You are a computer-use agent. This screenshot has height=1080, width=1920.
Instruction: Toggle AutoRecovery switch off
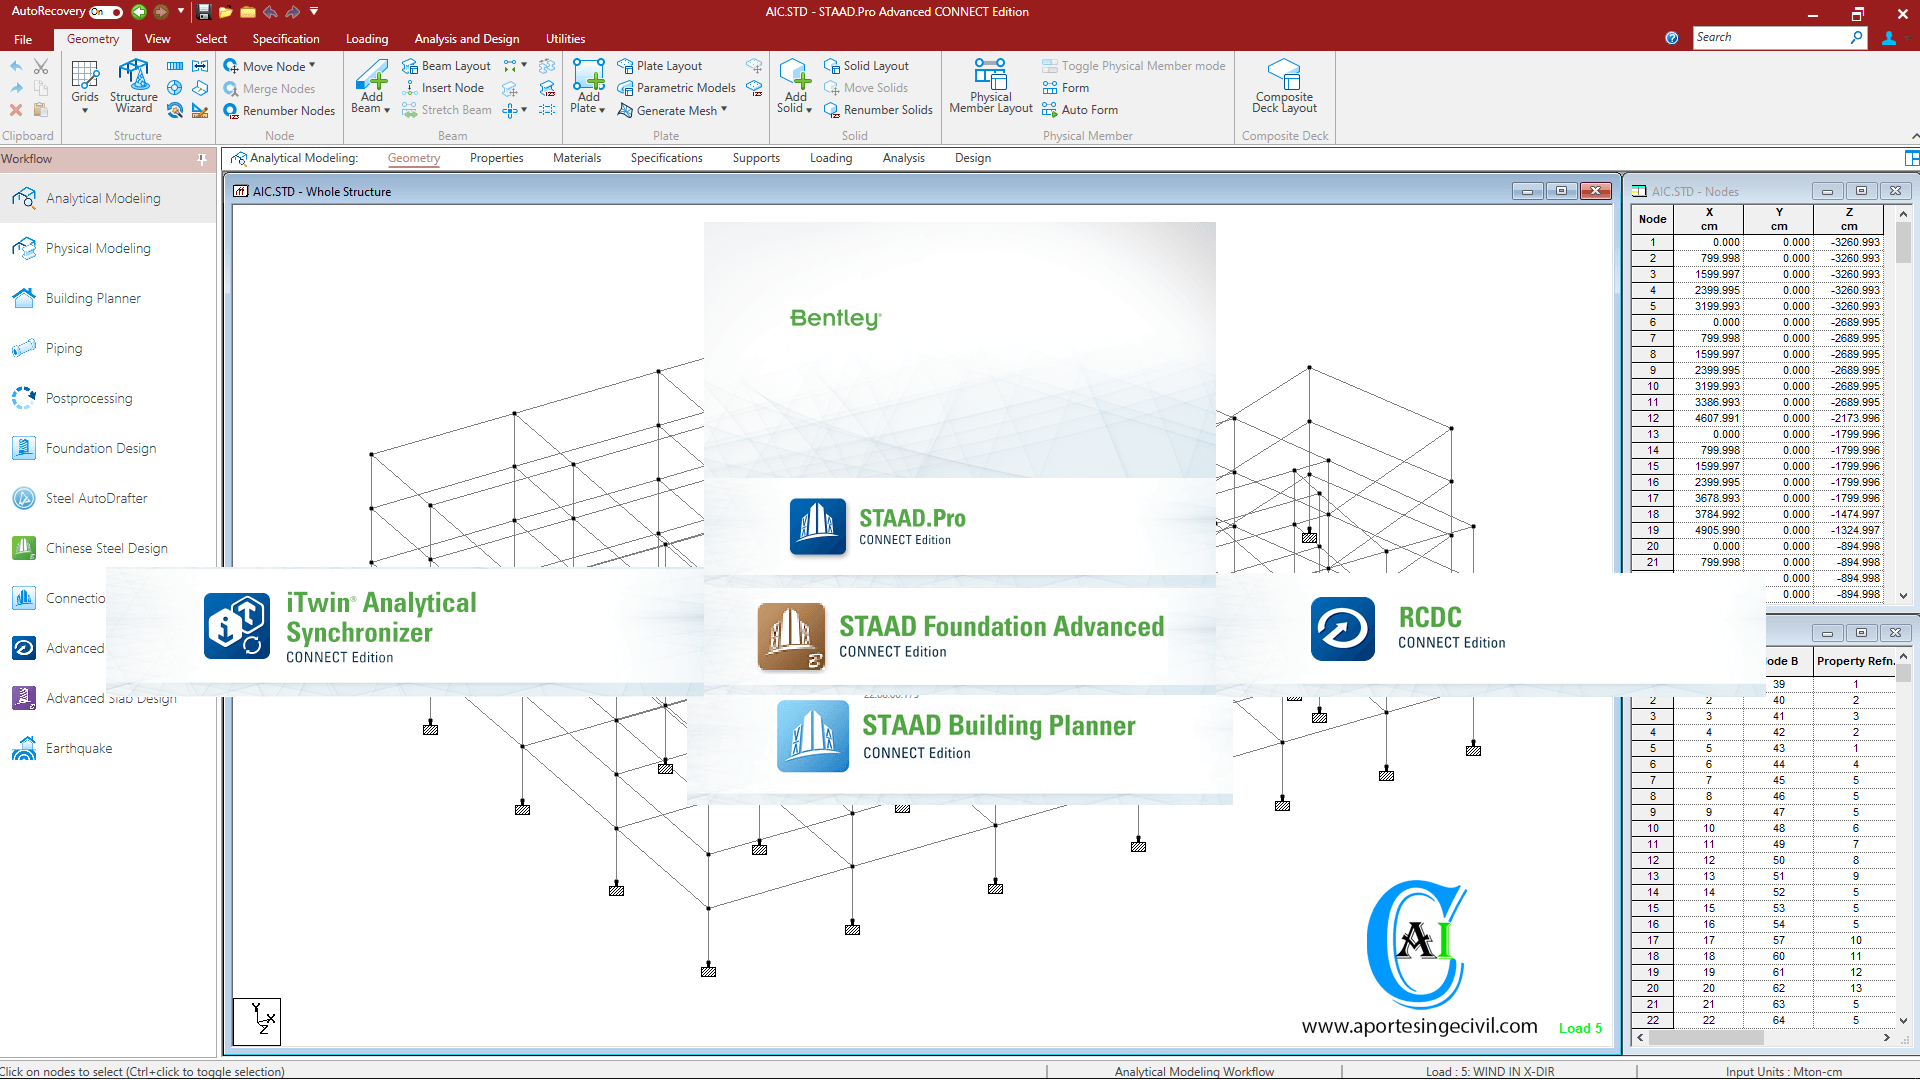click(x=105, y=12)
